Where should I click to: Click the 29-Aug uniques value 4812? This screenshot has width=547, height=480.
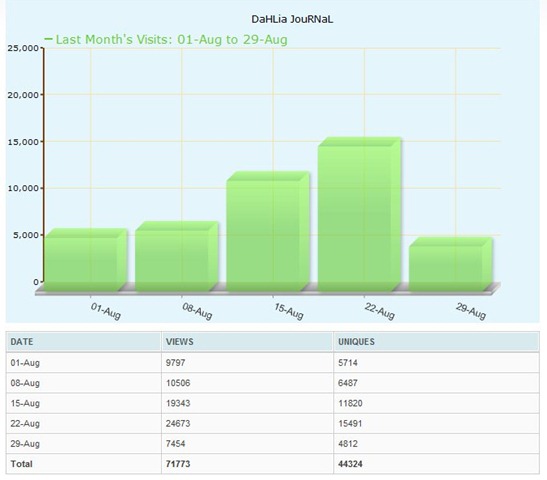(348, 444)
